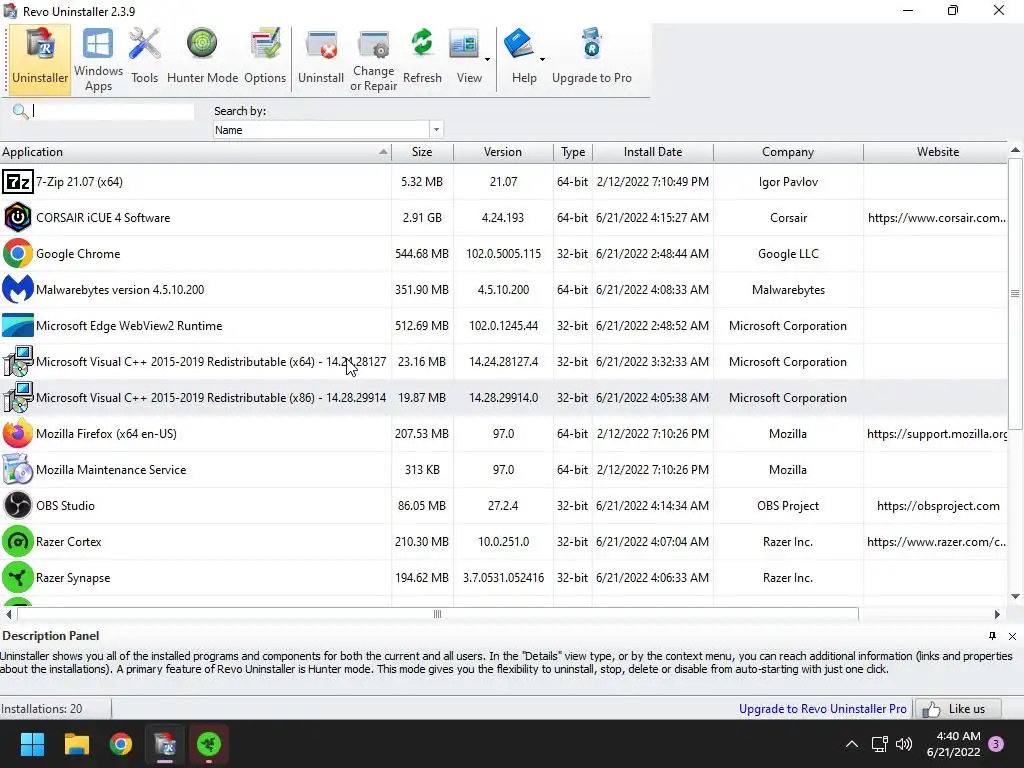The height and width of the screenshot is (768, 1024).
Task: Select the Malwarebytes app icon
Action: click(x=18, y=289)
